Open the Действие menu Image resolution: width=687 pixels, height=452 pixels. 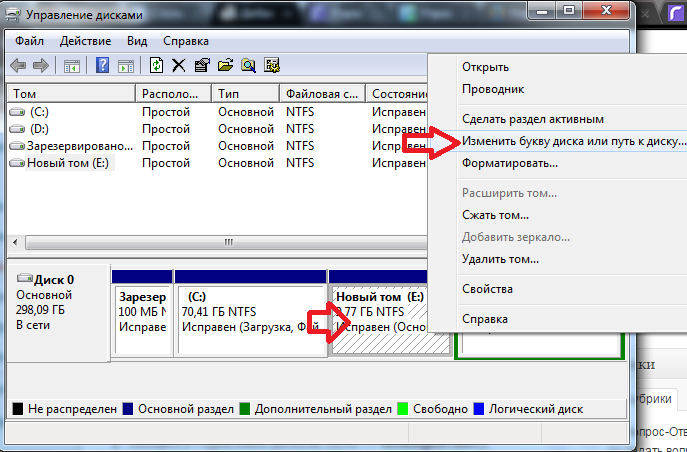pyautogui.click(x=85, y=41)
